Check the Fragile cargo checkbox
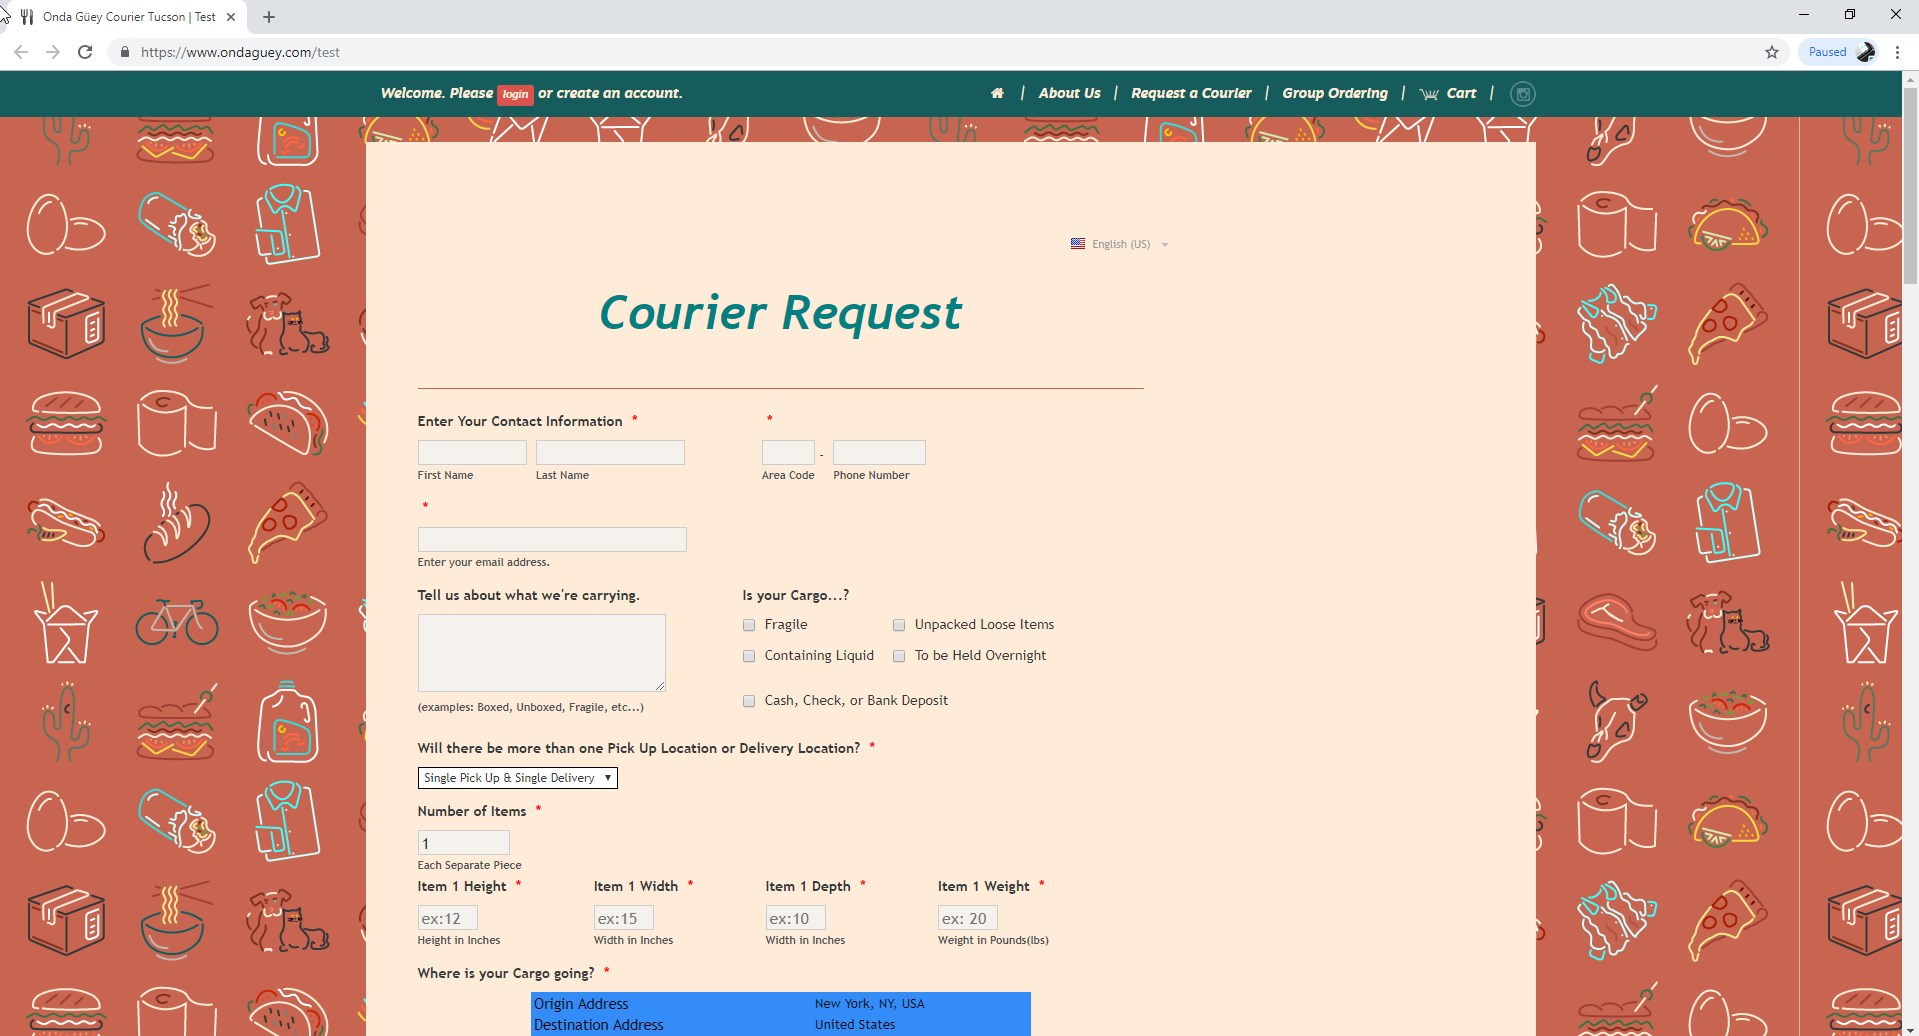Image resolution: width=1919 pixels, height=1036 pixels. click(x=749, y=625)
